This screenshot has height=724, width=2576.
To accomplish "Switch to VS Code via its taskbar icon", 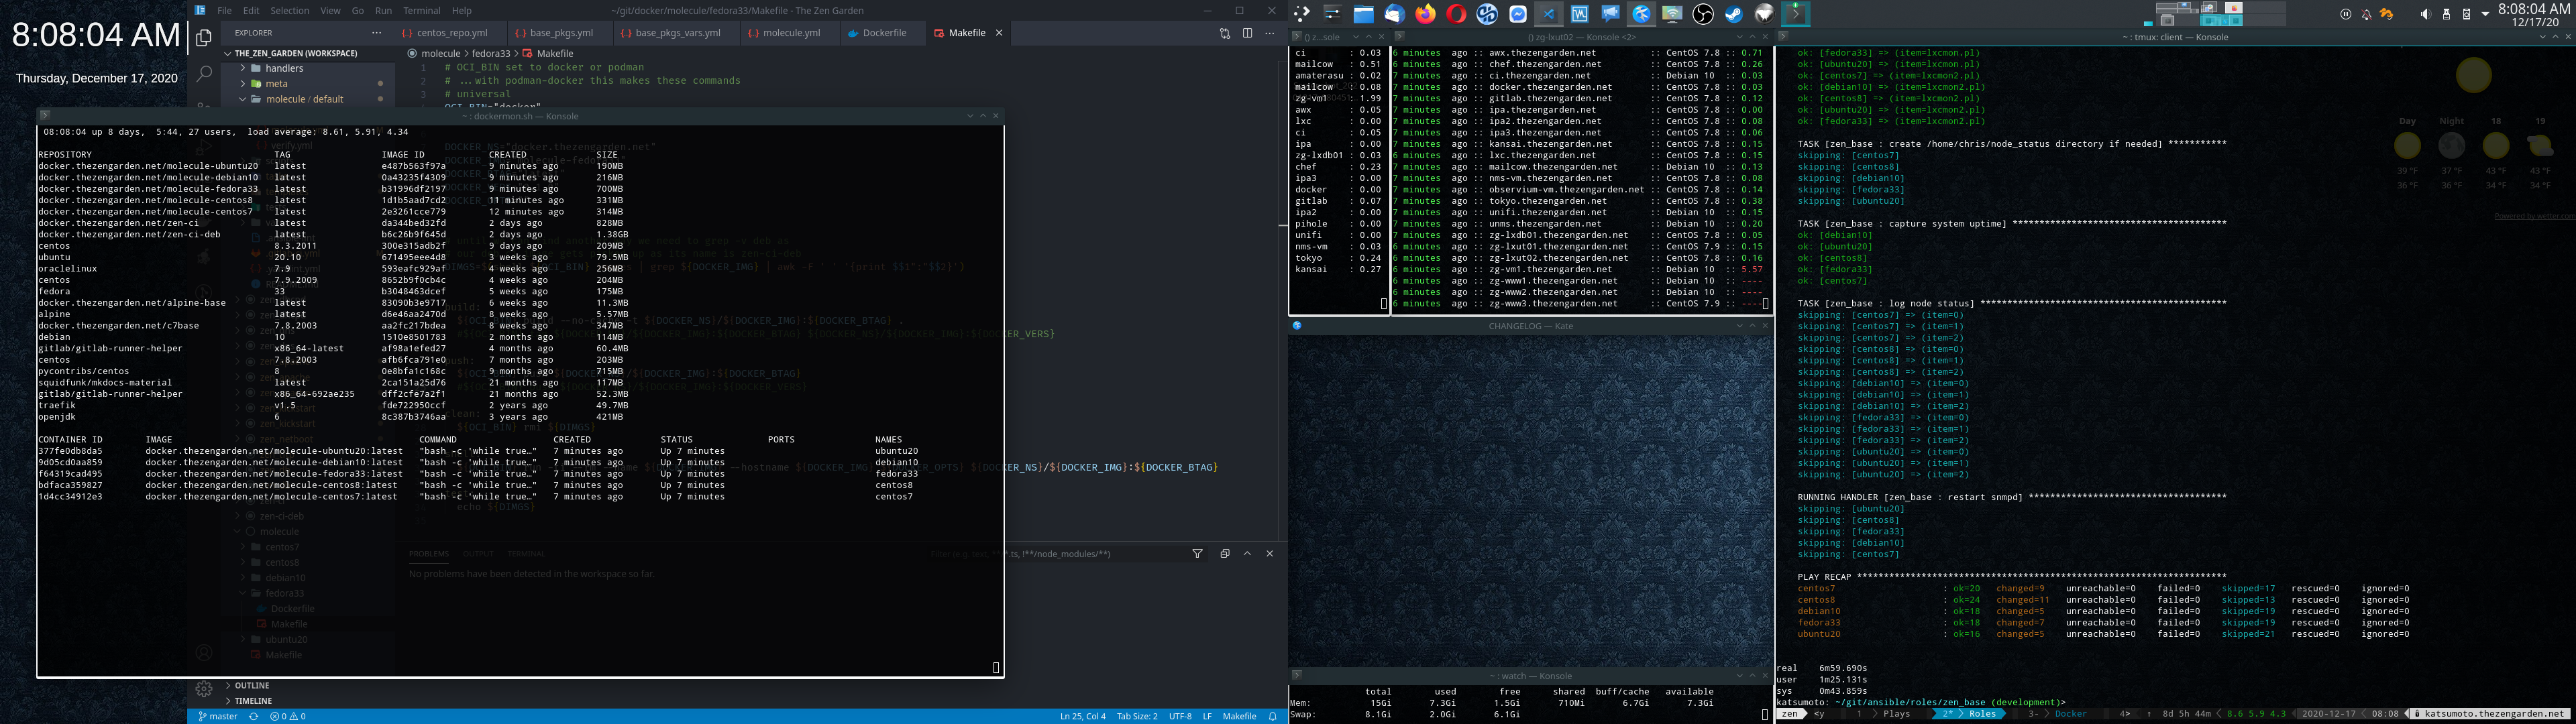I will click(1549, 13).
